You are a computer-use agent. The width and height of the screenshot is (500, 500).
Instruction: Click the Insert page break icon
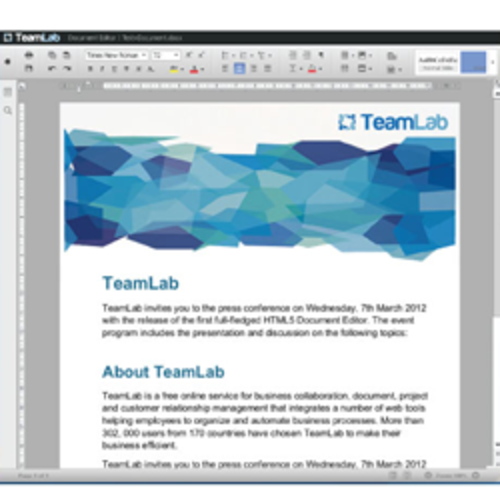[x=345, y=69]
